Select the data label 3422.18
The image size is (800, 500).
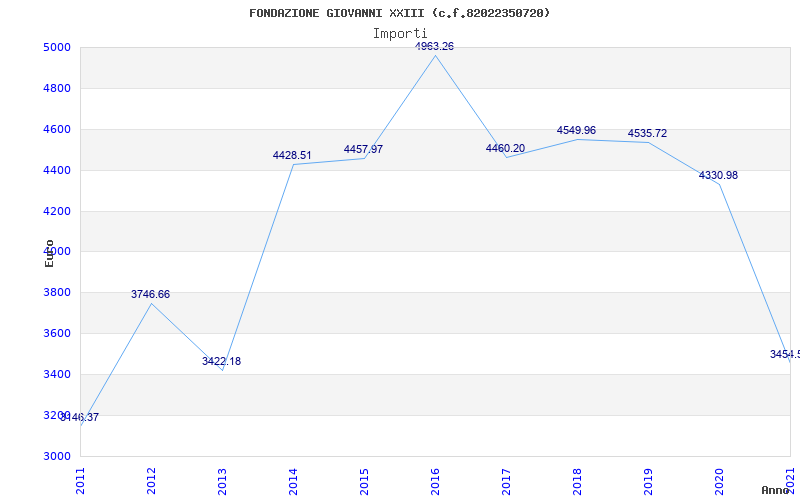[221, 361]
